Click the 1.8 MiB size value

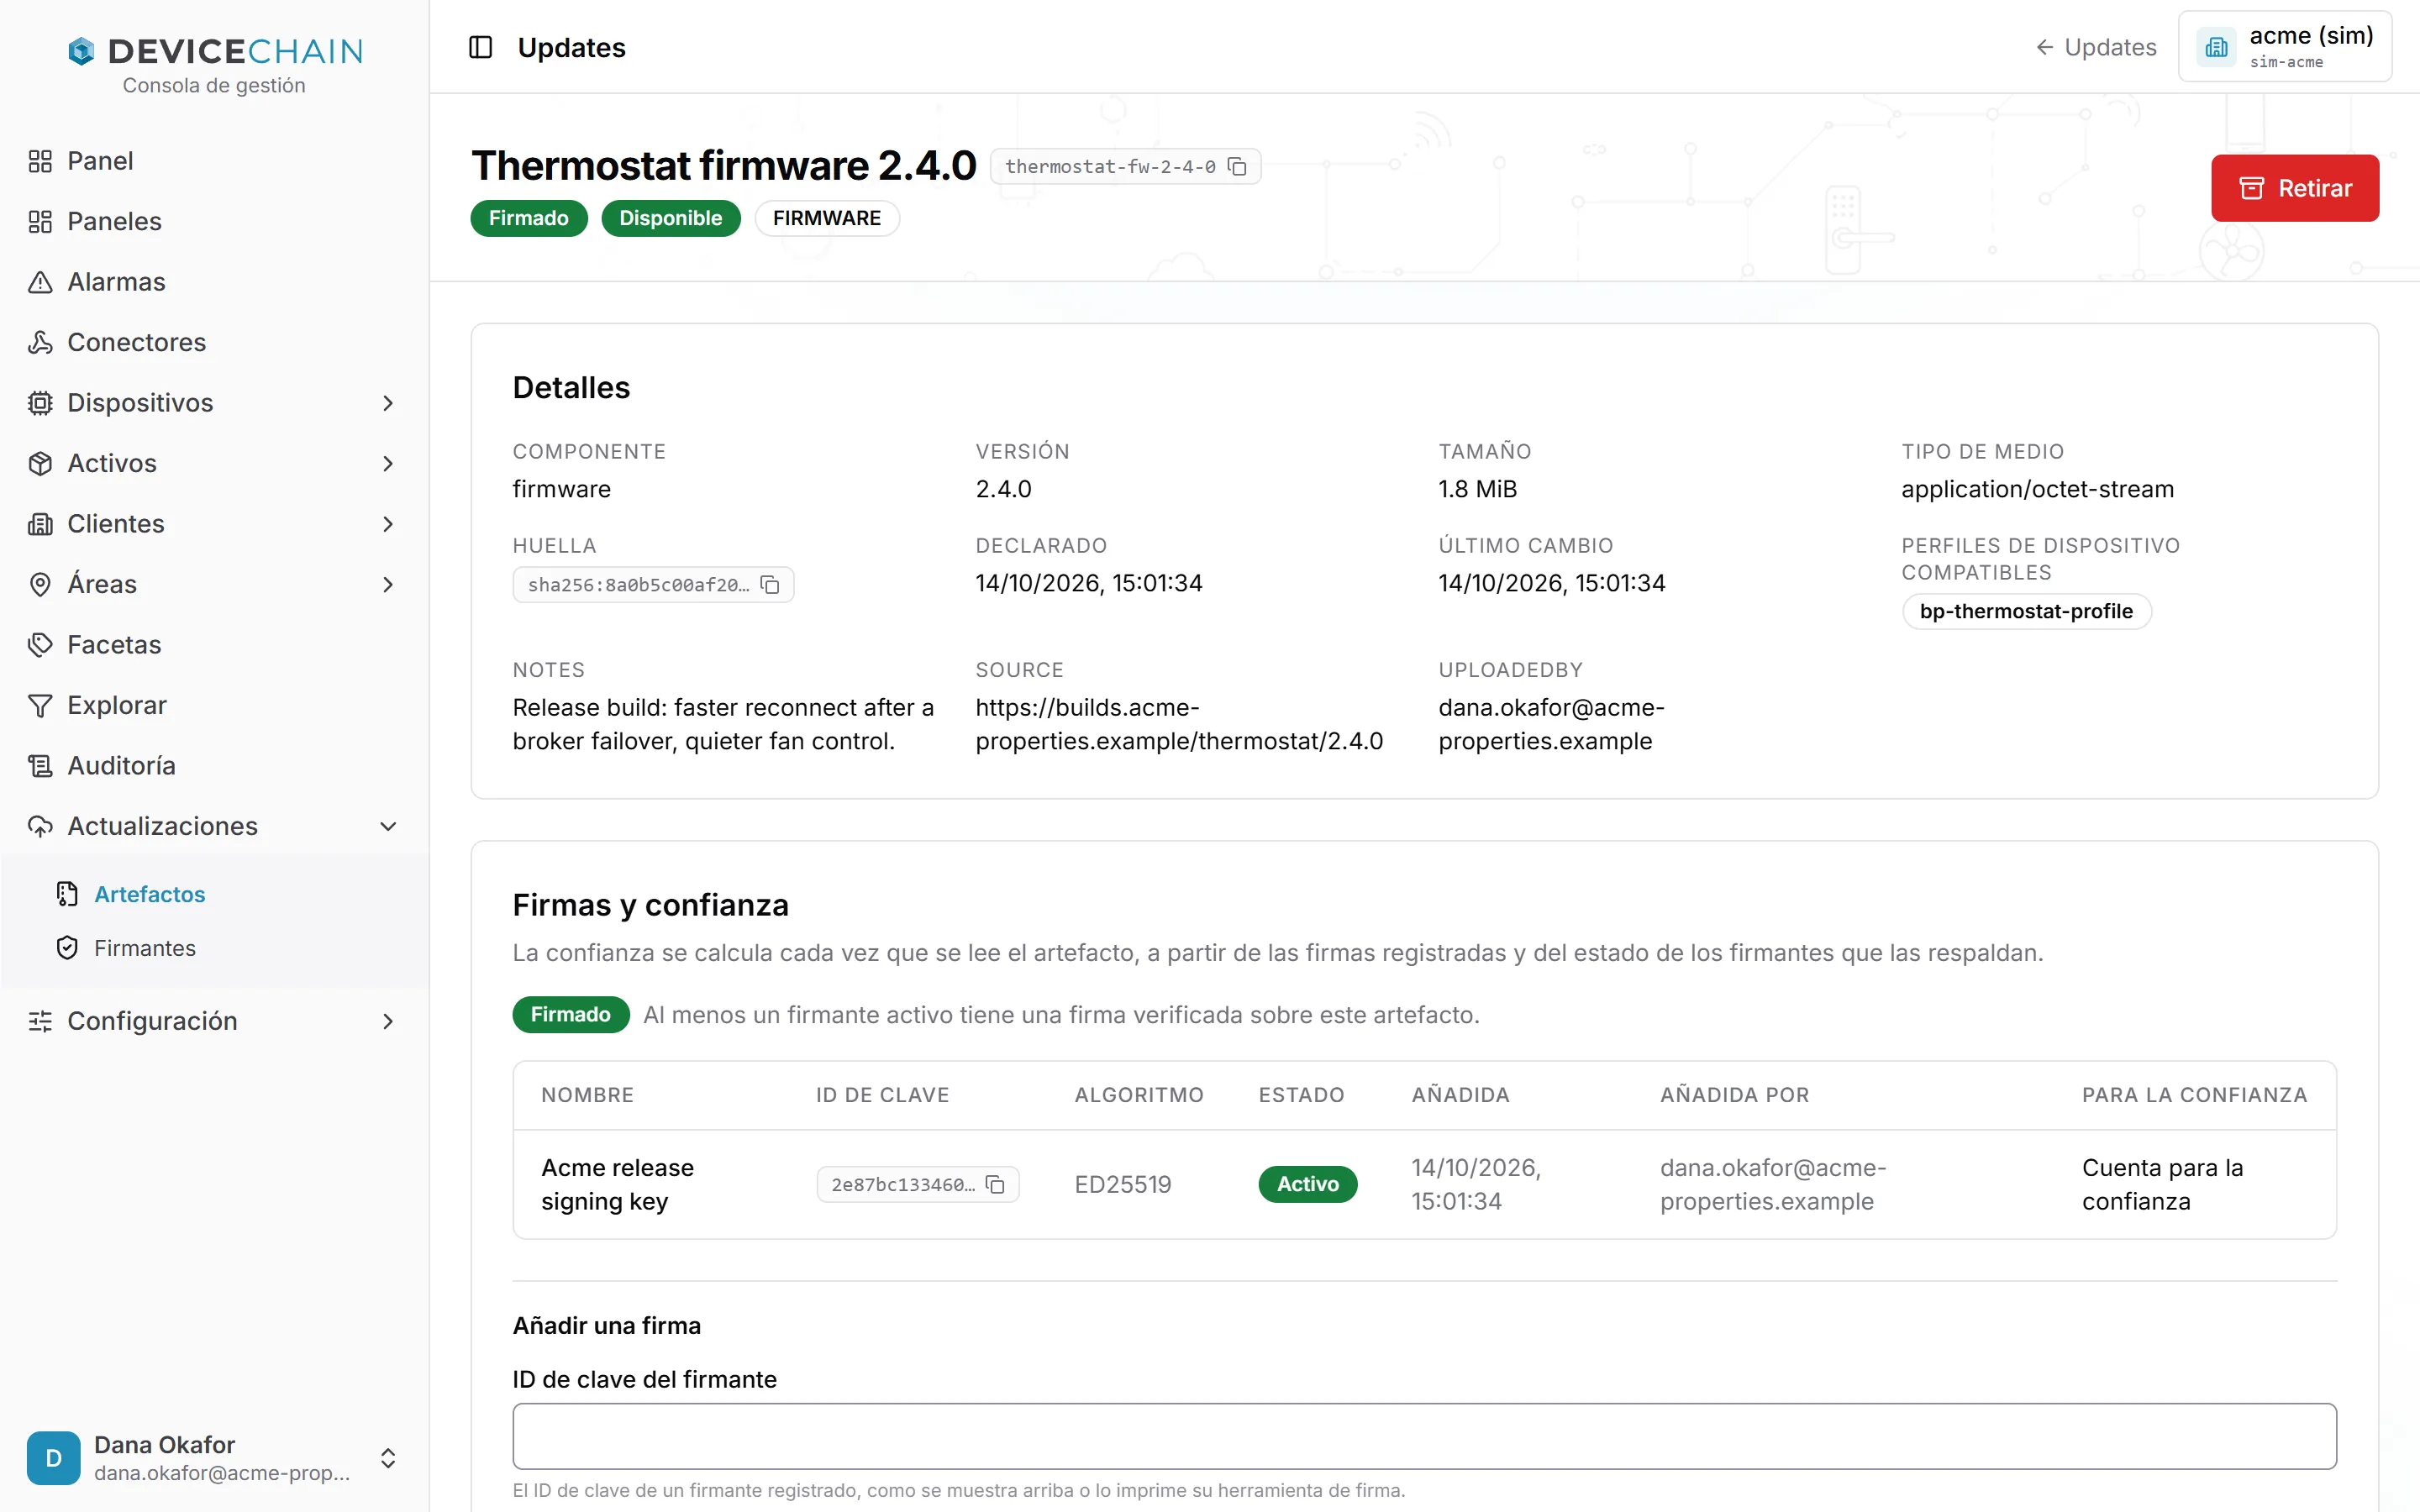coord(1477,489)
